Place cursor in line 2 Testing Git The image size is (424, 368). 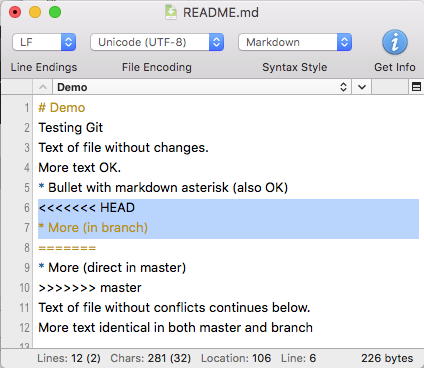point(71,128)
